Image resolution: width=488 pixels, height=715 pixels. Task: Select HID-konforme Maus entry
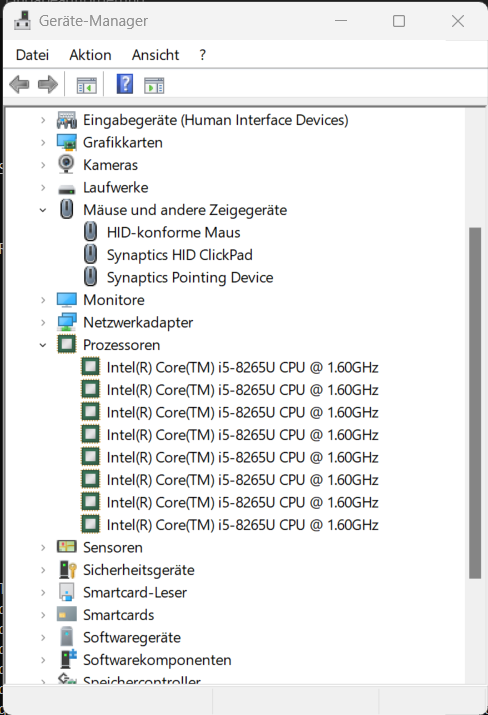(173, 233)
